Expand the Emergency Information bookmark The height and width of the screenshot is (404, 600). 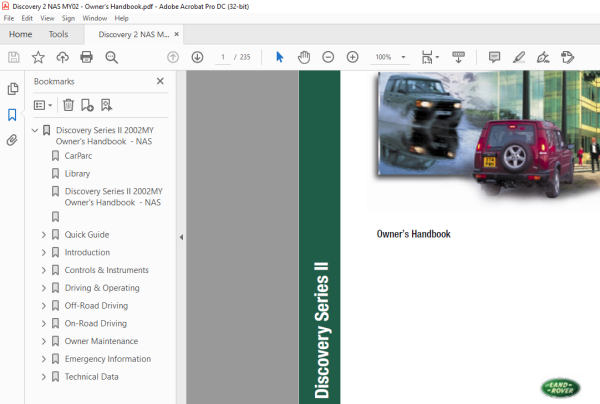[x=44, y=359]
